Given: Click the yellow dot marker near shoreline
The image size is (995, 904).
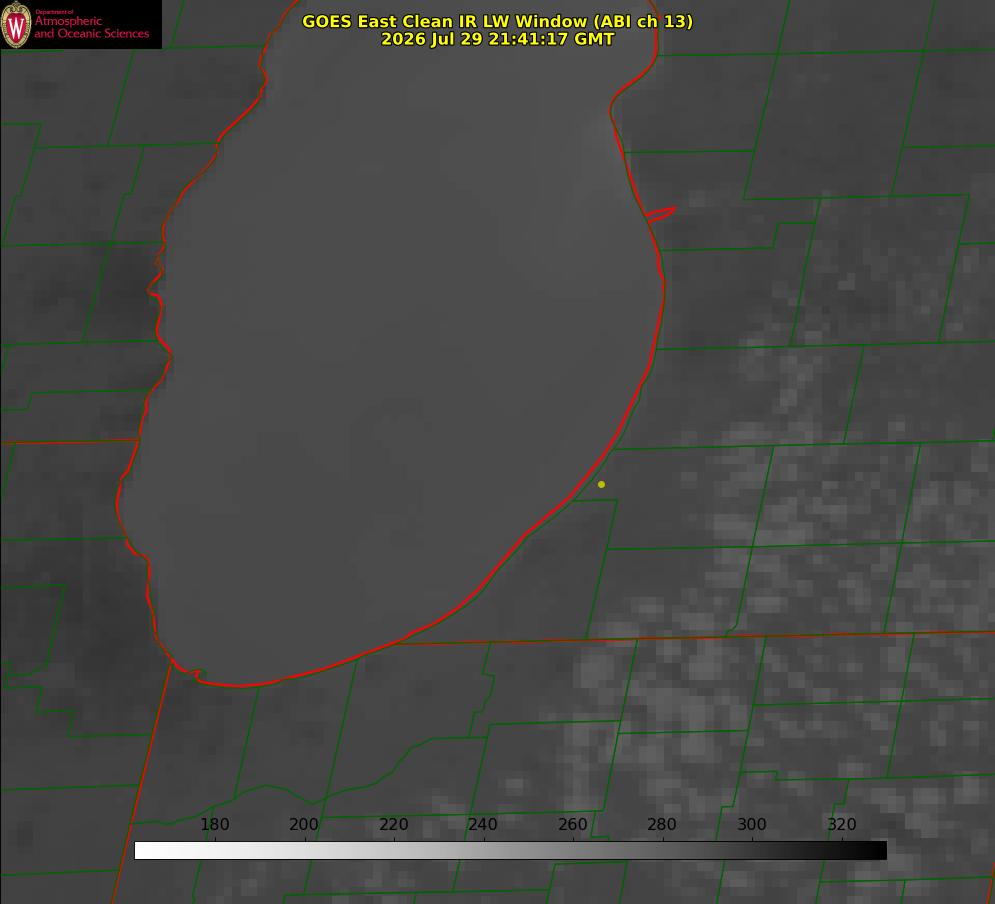Looking at the screenshot, I should pyautogui.click(x=601, y=484).
